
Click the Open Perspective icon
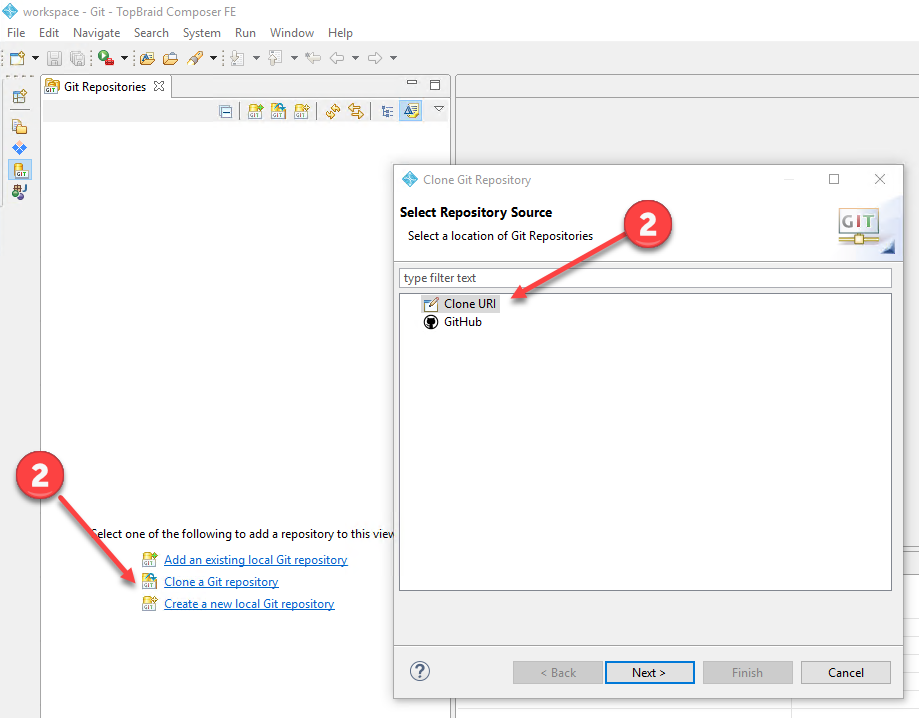(19, 96)
